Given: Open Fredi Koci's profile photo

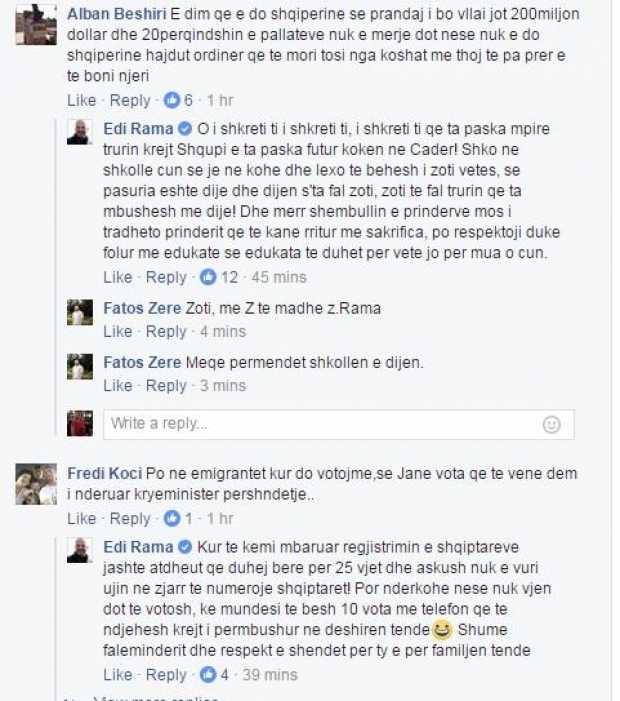Looking at the screenshot, I should click(x=36, y=484).
